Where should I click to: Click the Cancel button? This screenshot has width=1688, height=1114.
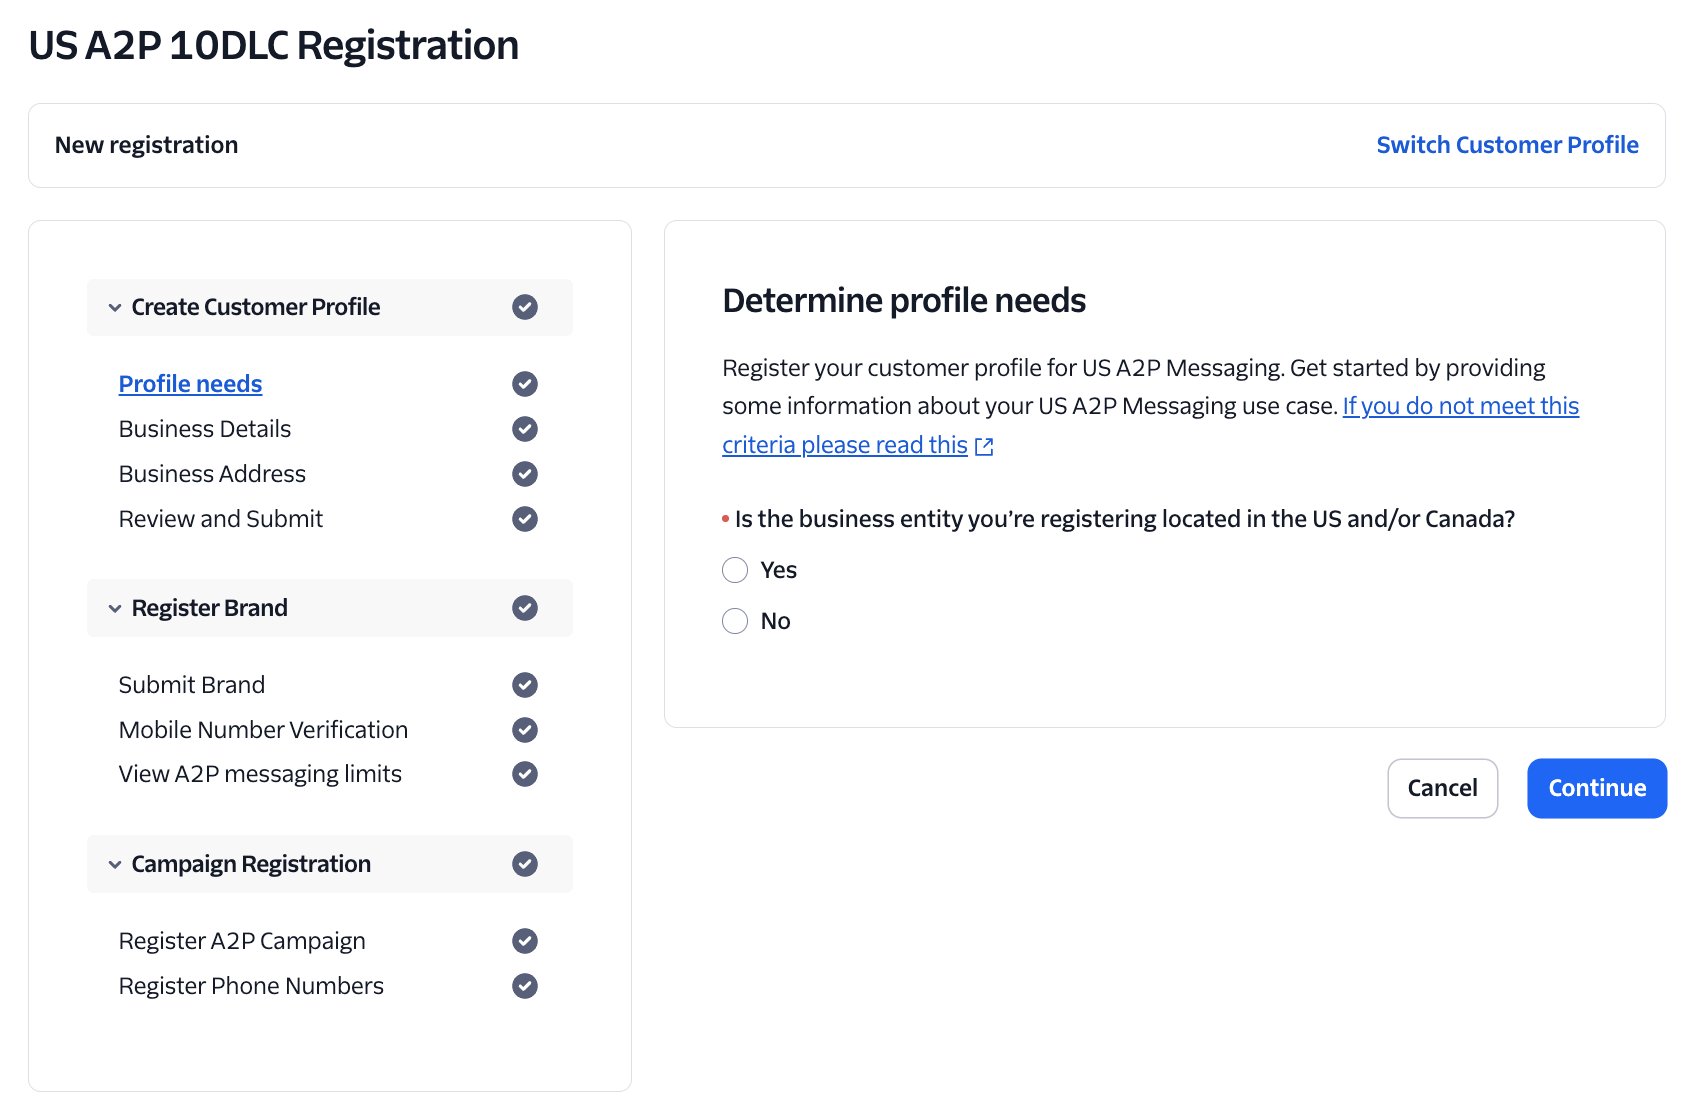pos(1442,788)
